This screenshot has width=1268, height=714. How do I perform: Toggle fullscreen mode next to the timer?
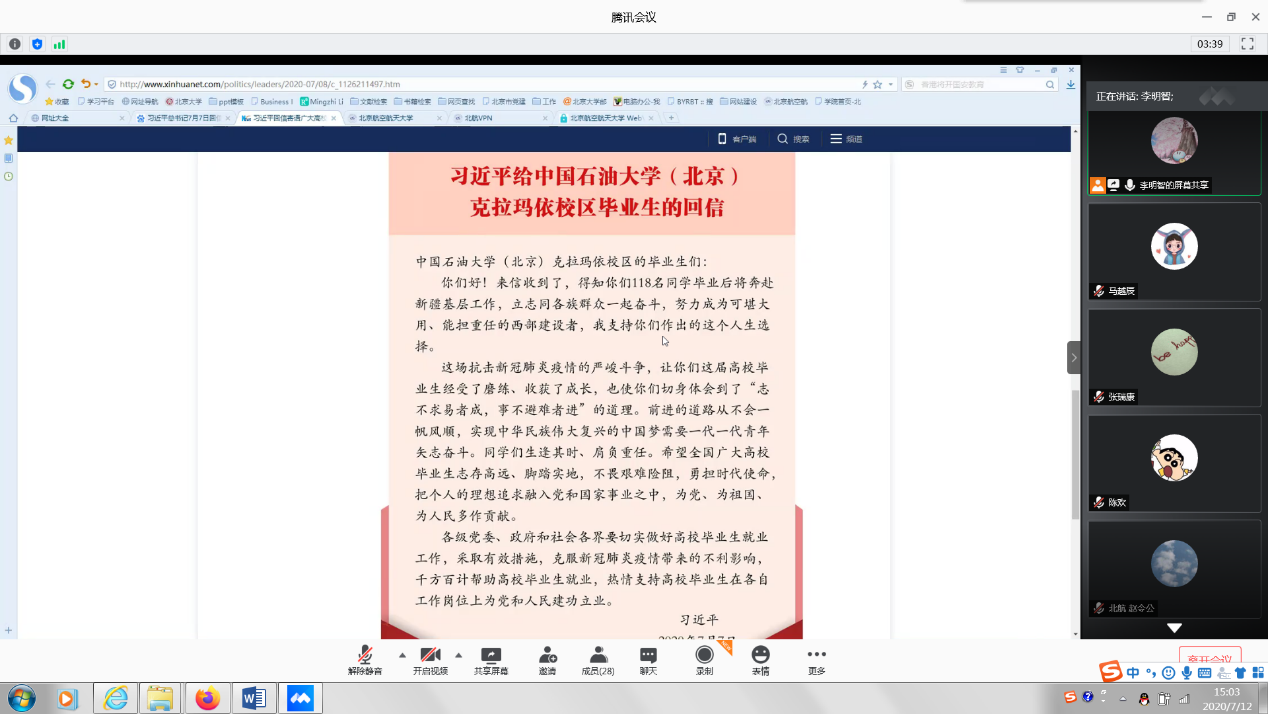(1247, 44)
